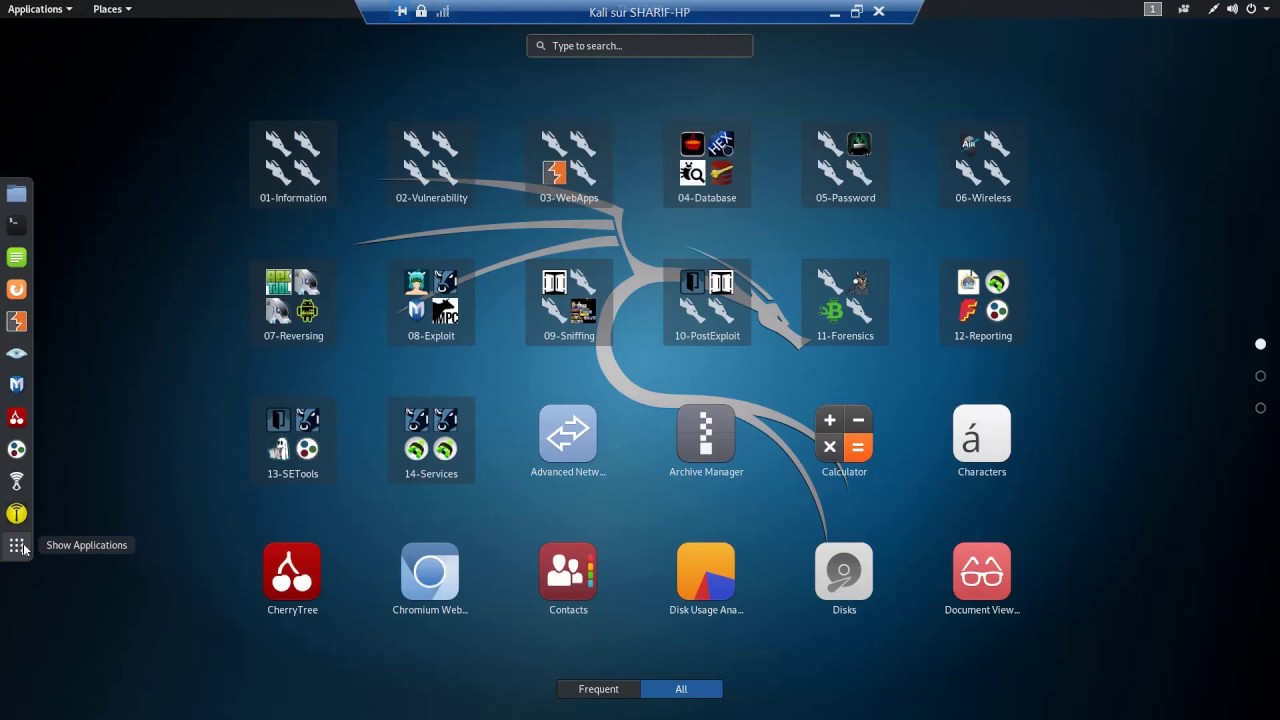Open the 07-Reversing folder
Viewport: 1280px width, 720px height.
293,304
